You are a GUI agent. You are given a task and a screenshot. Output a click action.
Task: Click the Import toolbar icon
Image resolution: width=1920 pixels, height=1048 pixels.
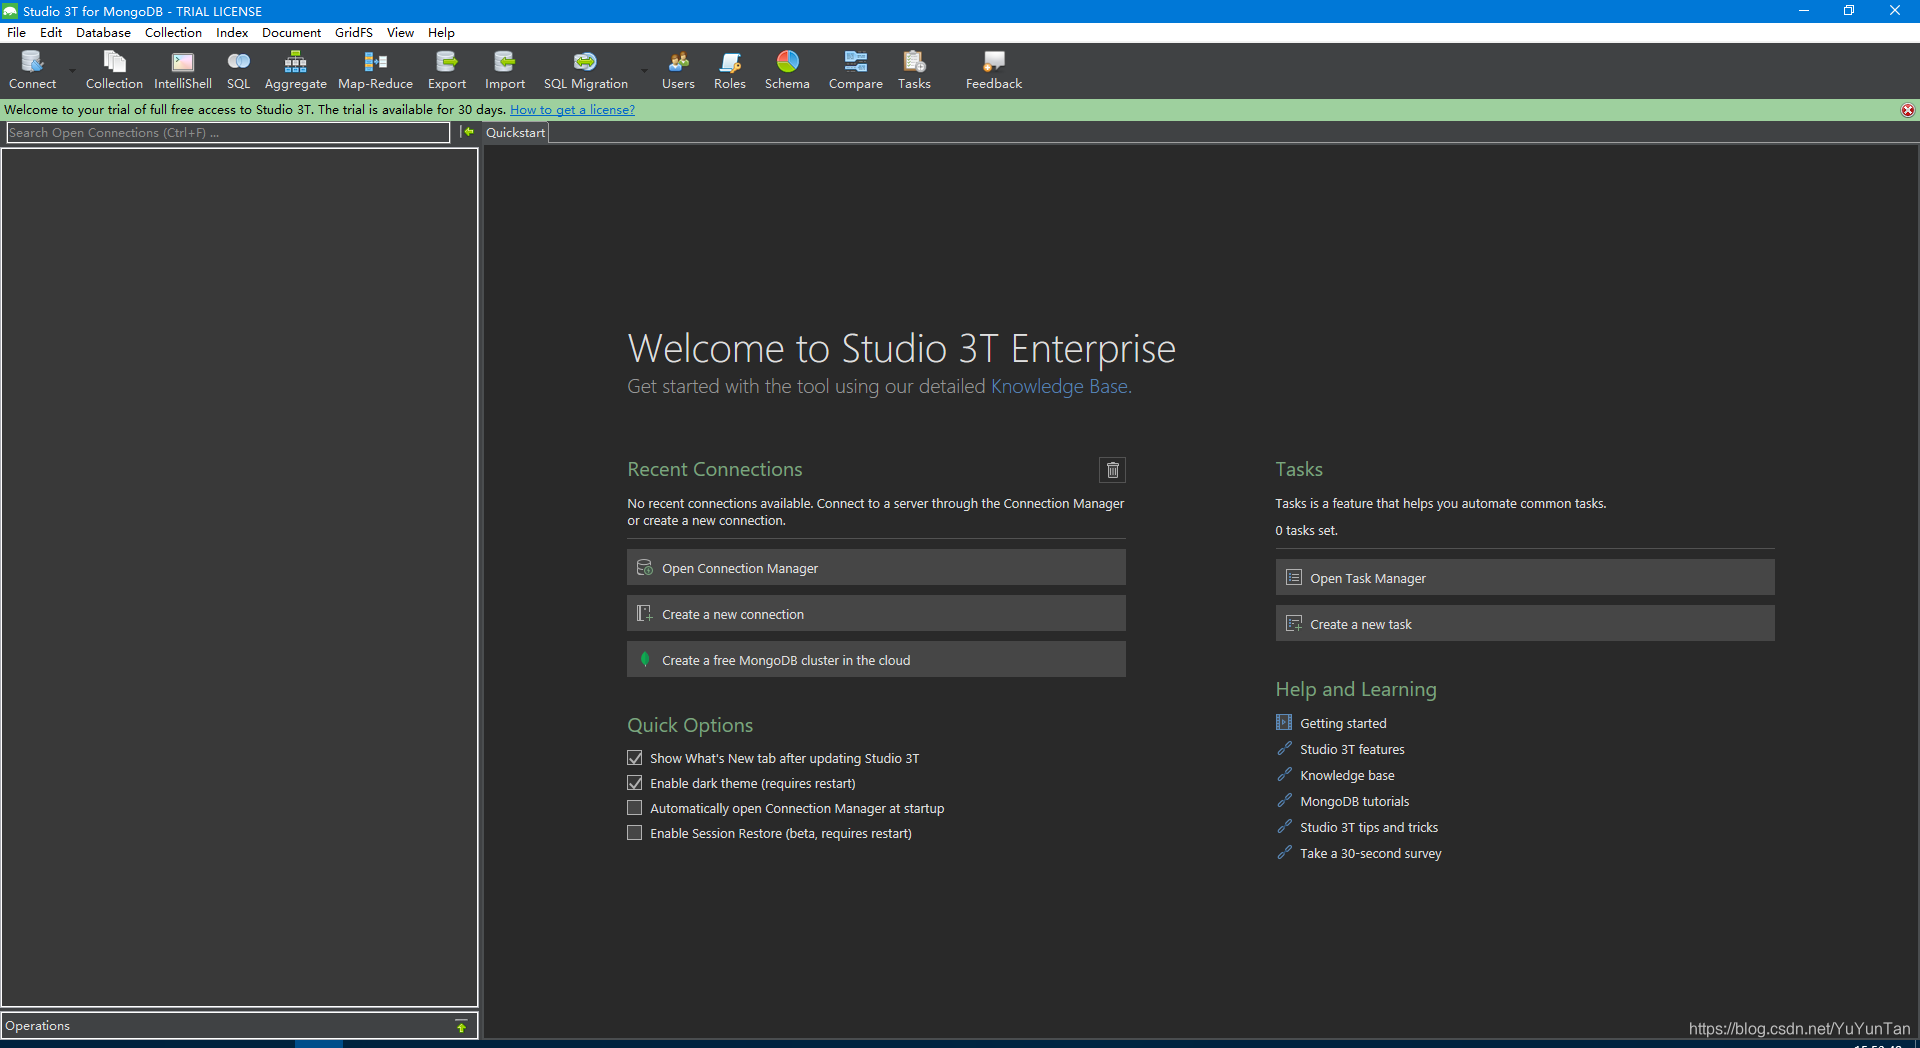pos(505,70)
